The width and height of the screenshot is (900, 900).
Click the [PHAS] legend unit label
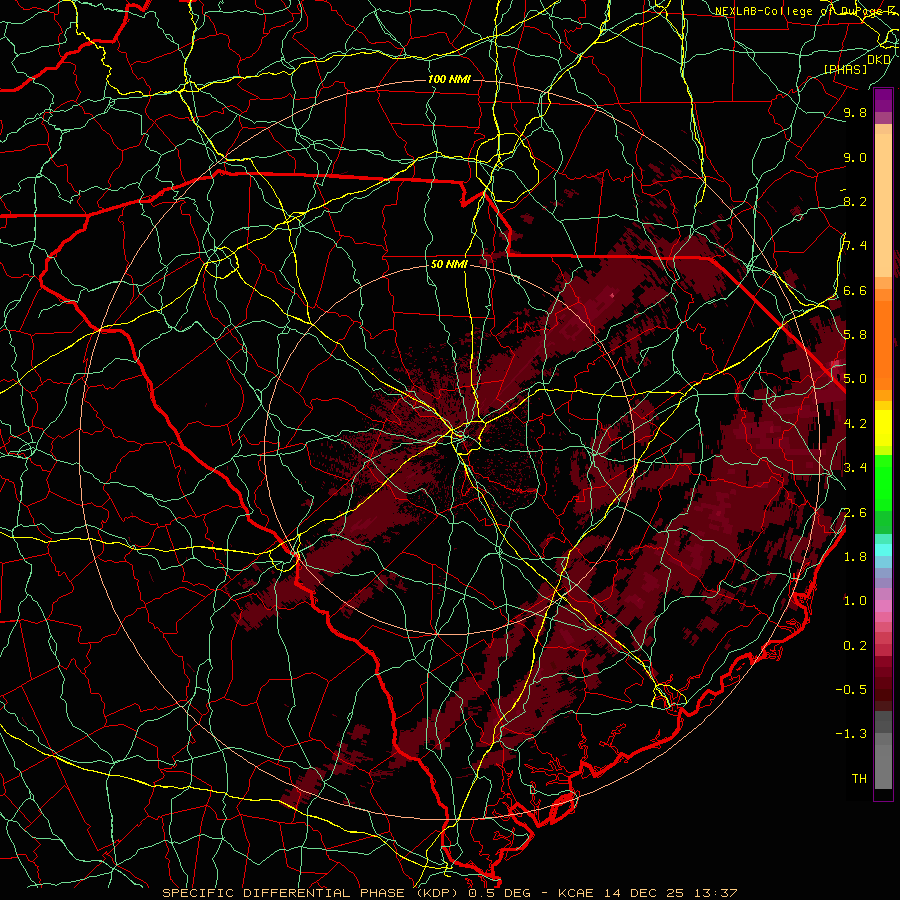pyautogui.click(x=845, y=69)
